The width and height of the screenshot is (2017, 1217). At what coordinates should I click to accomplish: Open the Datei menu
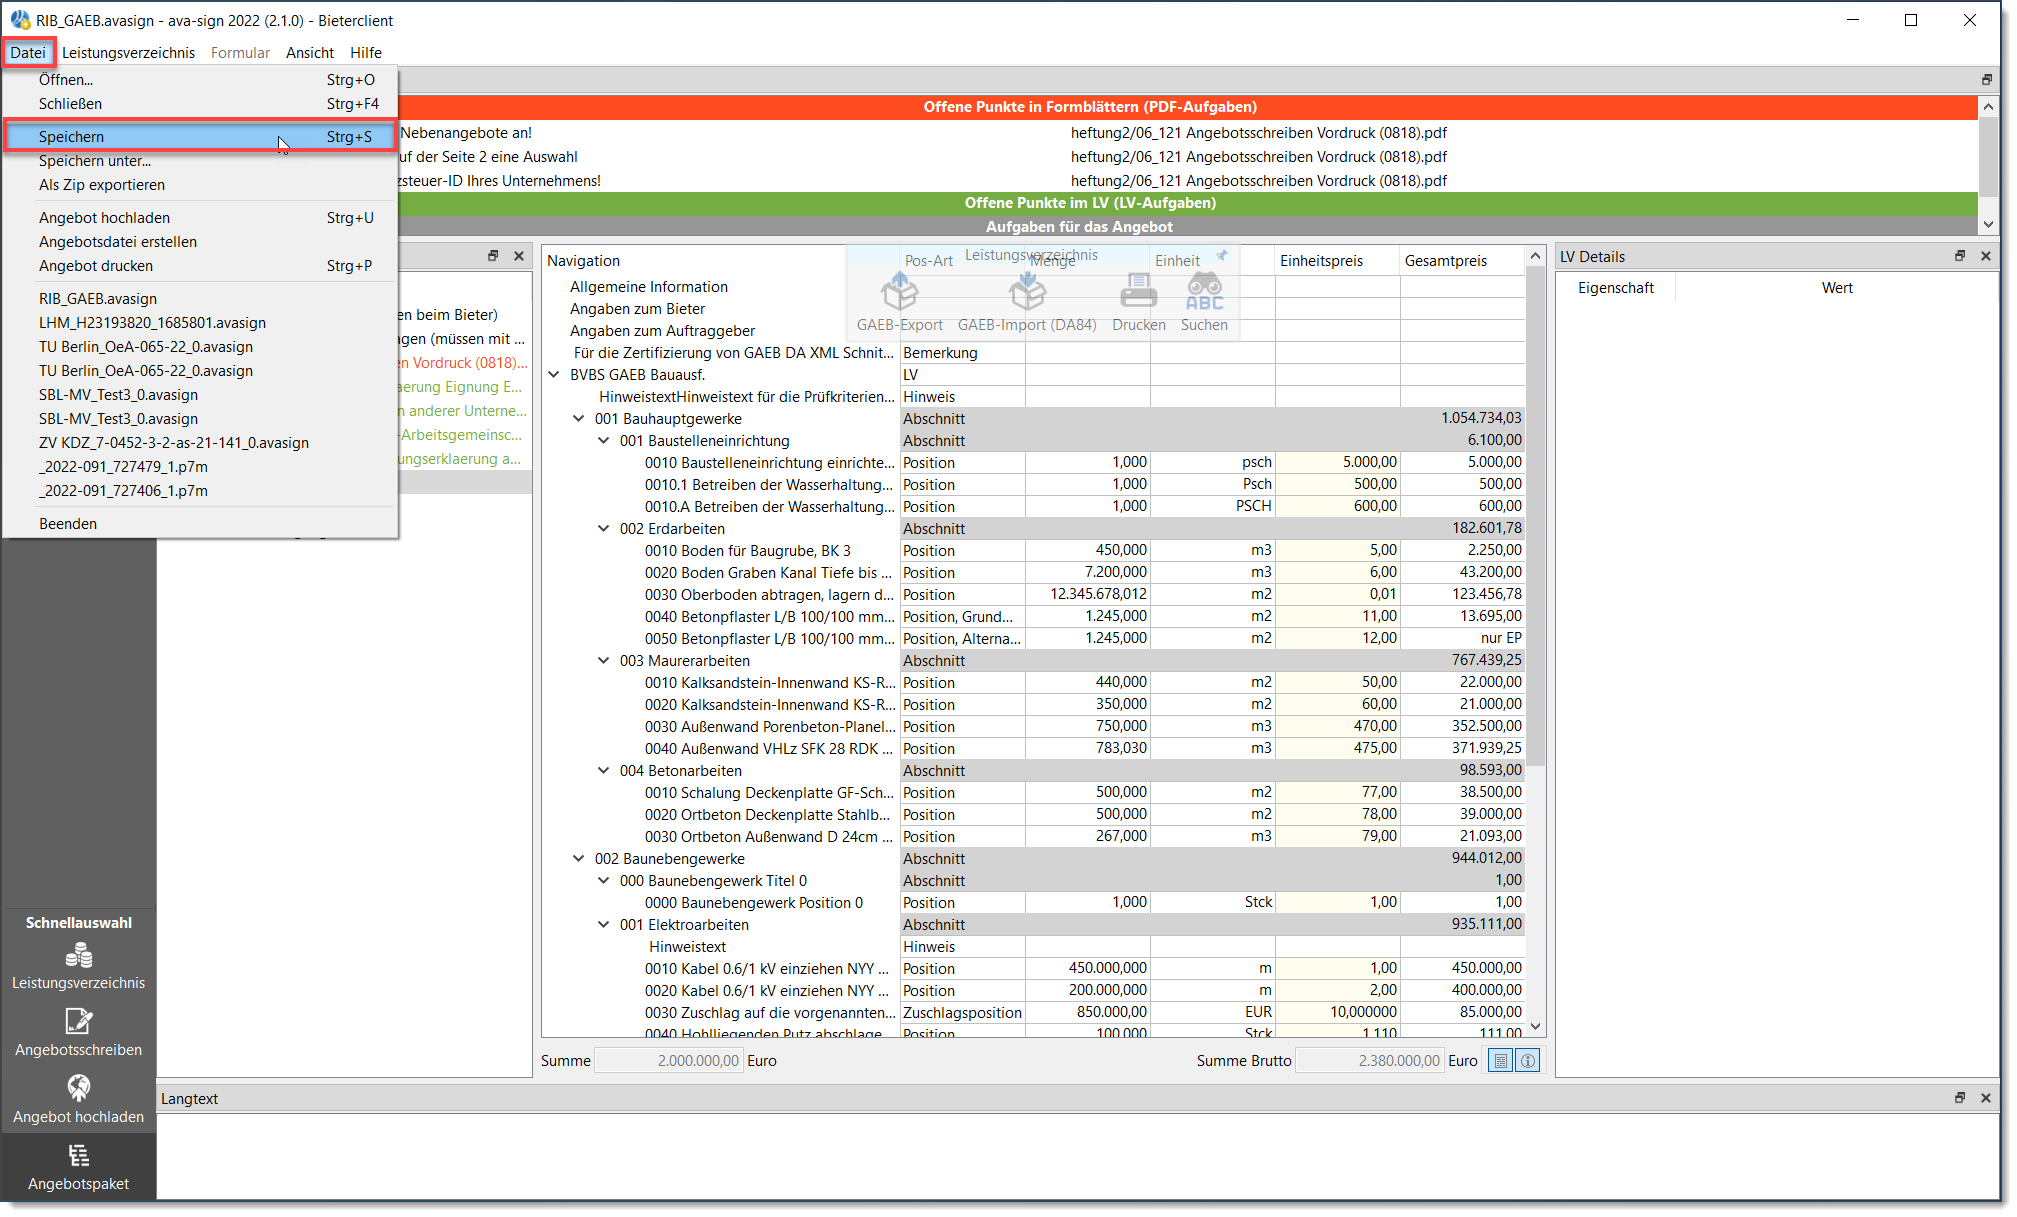tap(28, 53)
